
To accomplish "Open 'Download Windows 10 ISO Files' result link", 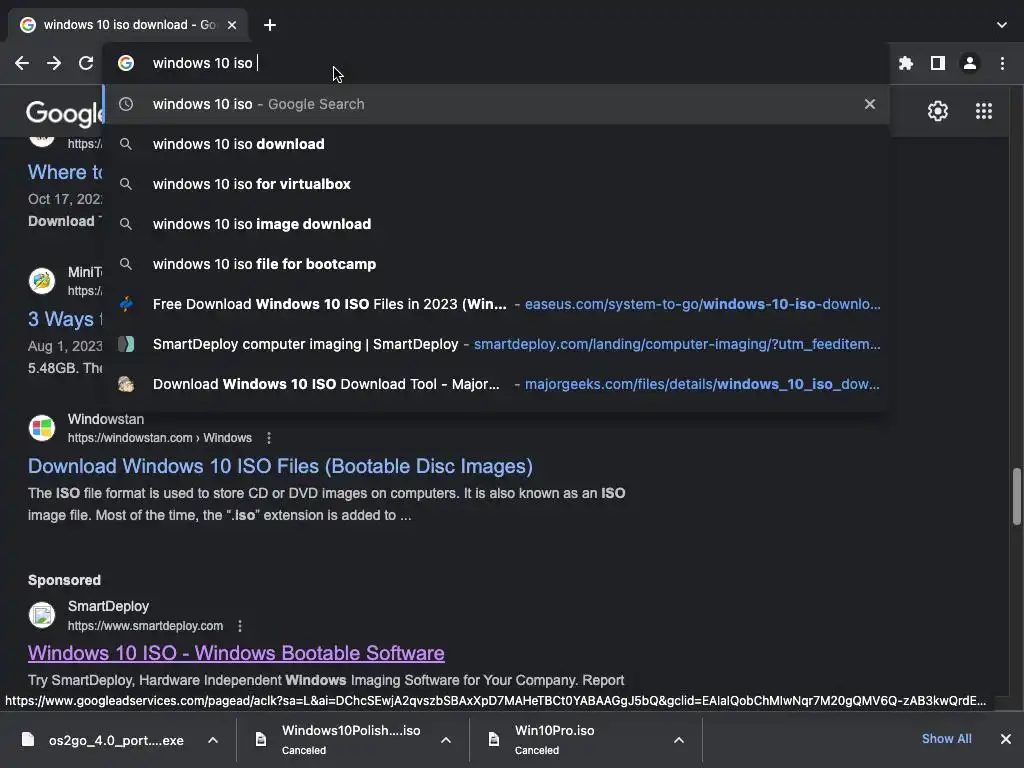I will coord(280,466).
